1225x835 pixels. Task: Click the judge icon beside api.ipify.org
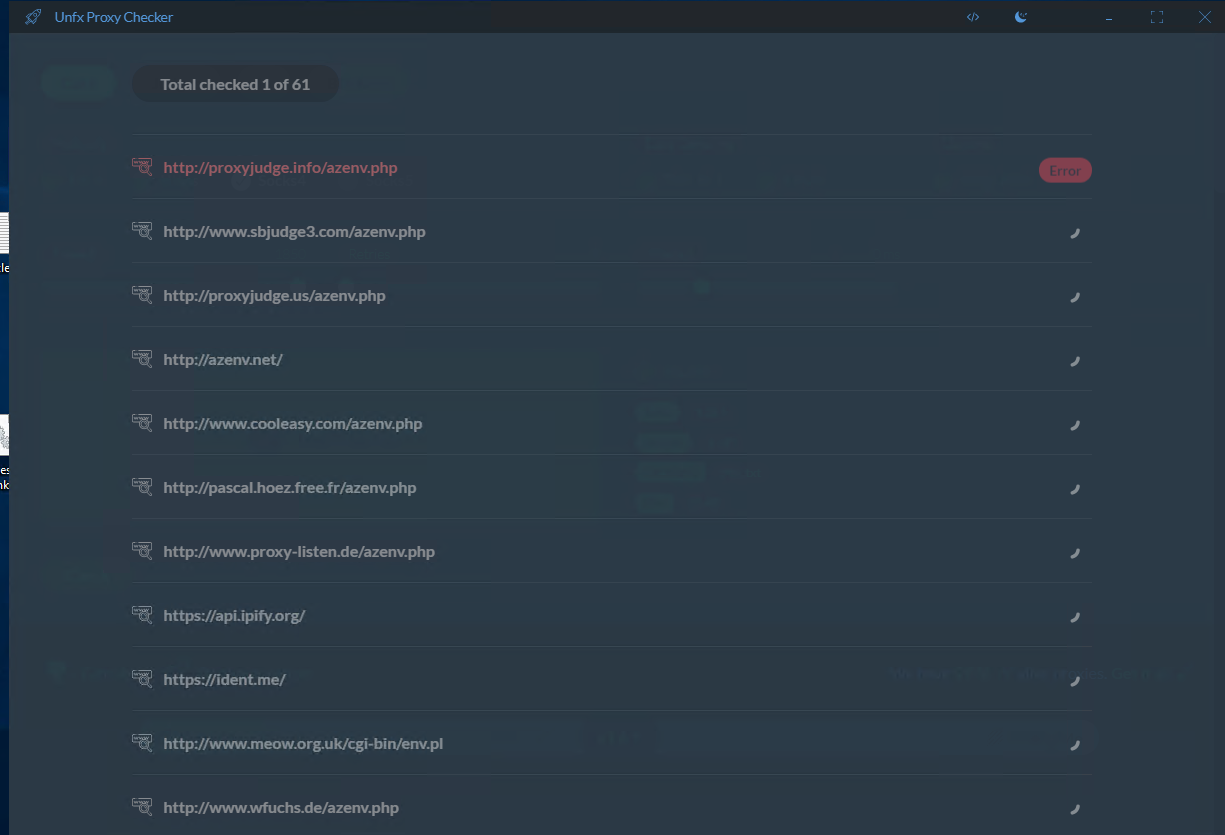pyautogui.click(x=142, y=615)
